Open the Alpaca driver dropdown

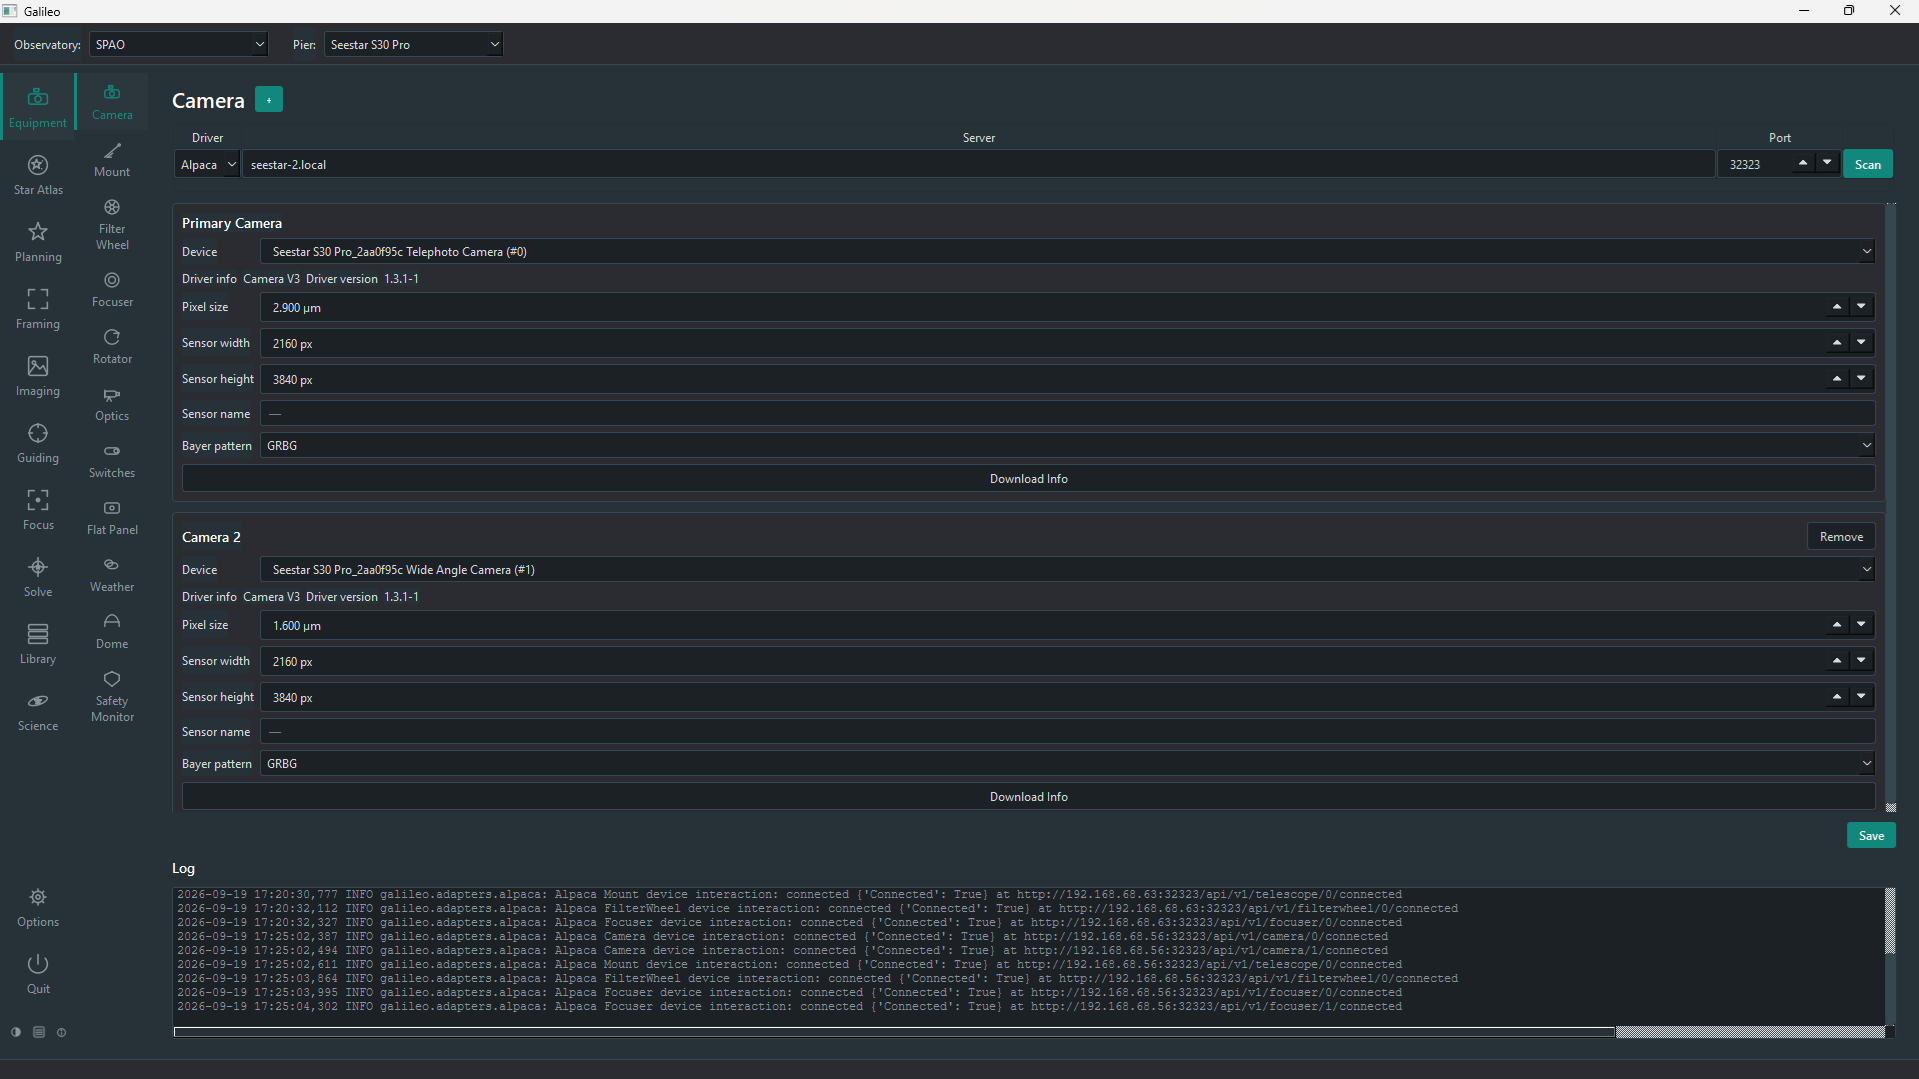[207, 164]
